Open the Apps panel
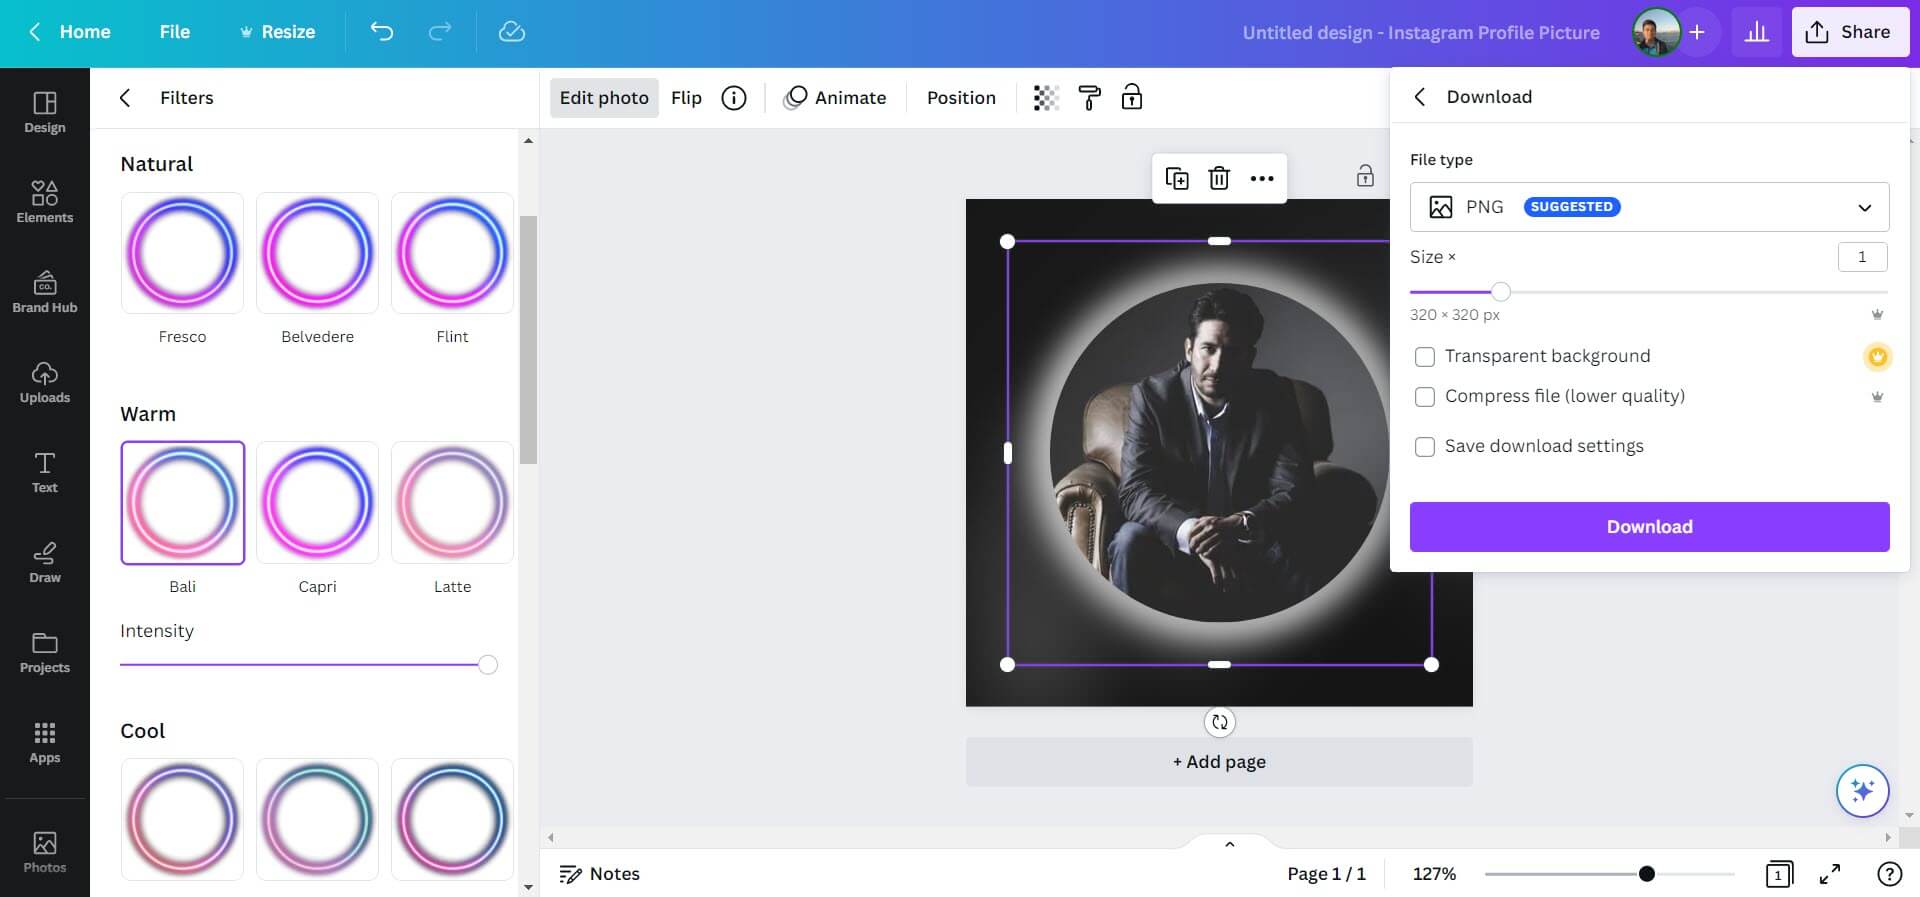This screenshot has height=897, width=1920. click(45, 743)
